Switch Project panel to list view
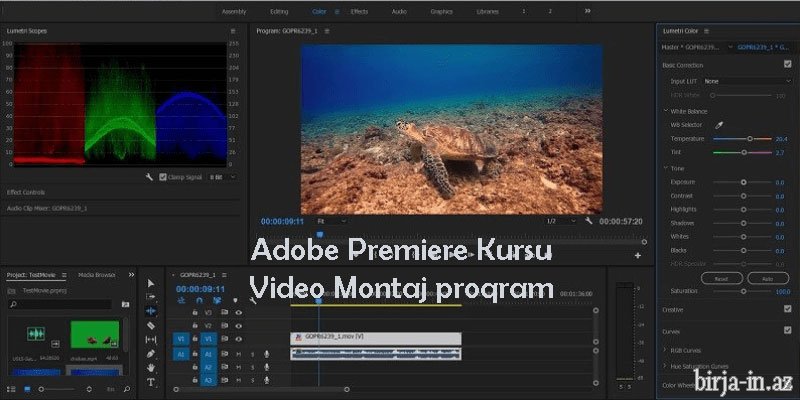This screenshot has width=800, height=400. pos(11,389)
